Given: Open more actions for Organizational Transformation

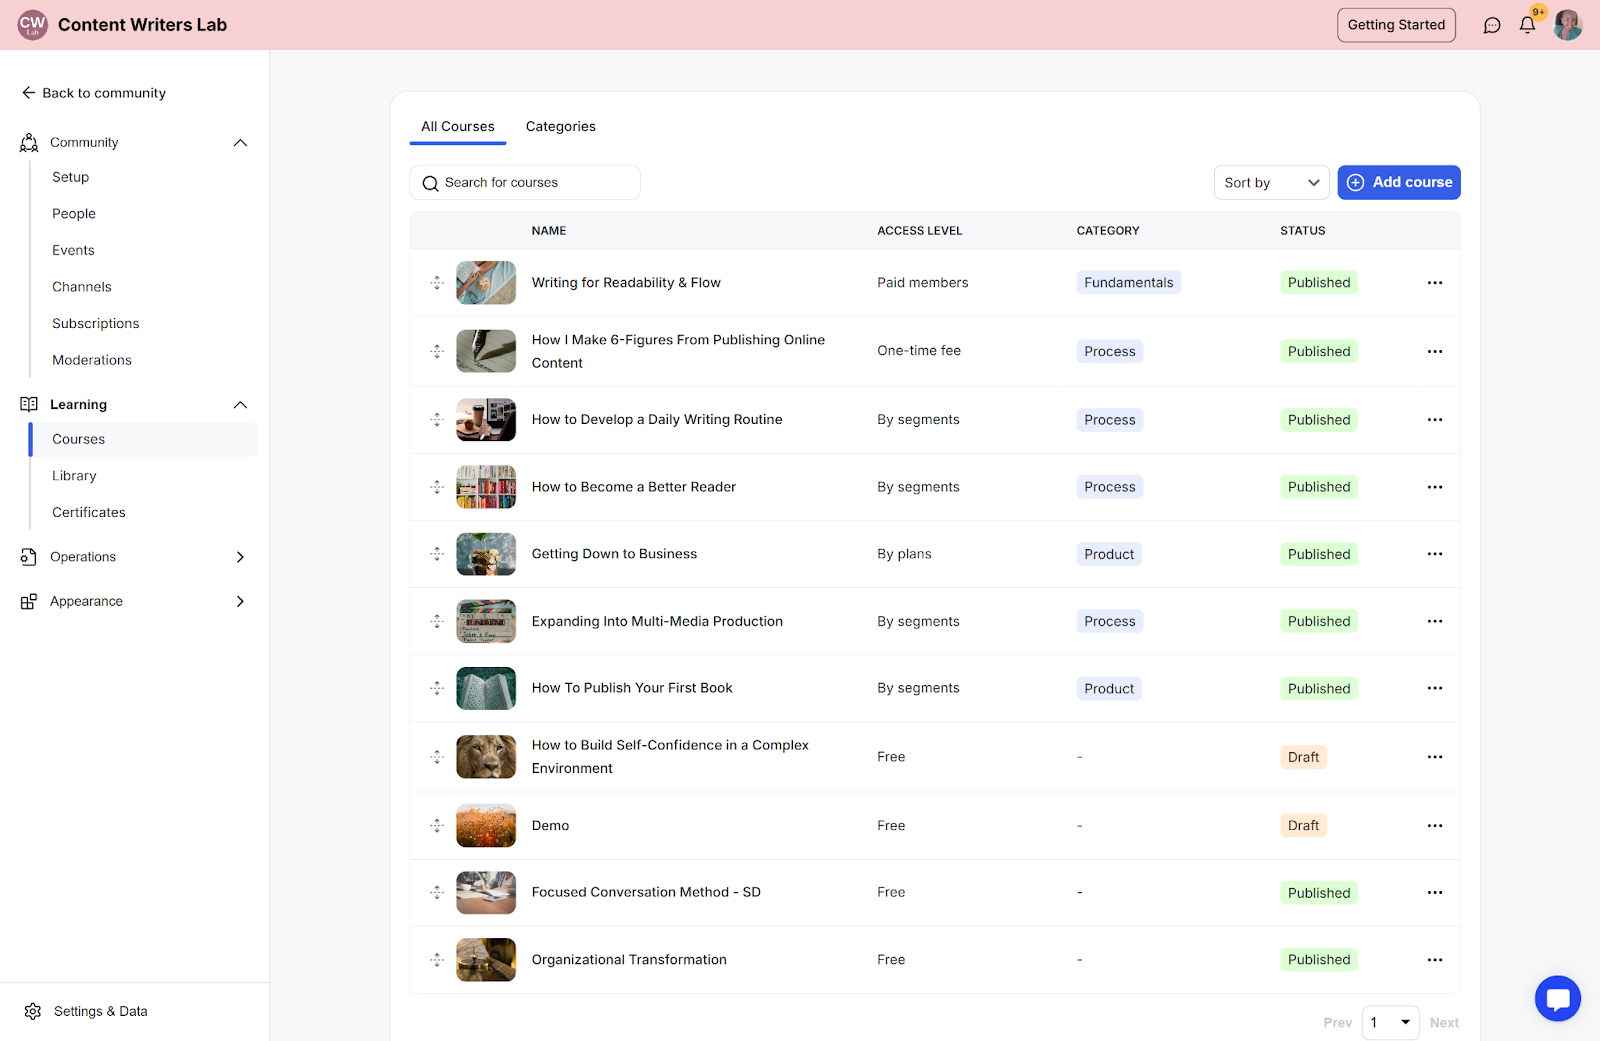Looking at the screenshot, I should tap(1434, 960).
